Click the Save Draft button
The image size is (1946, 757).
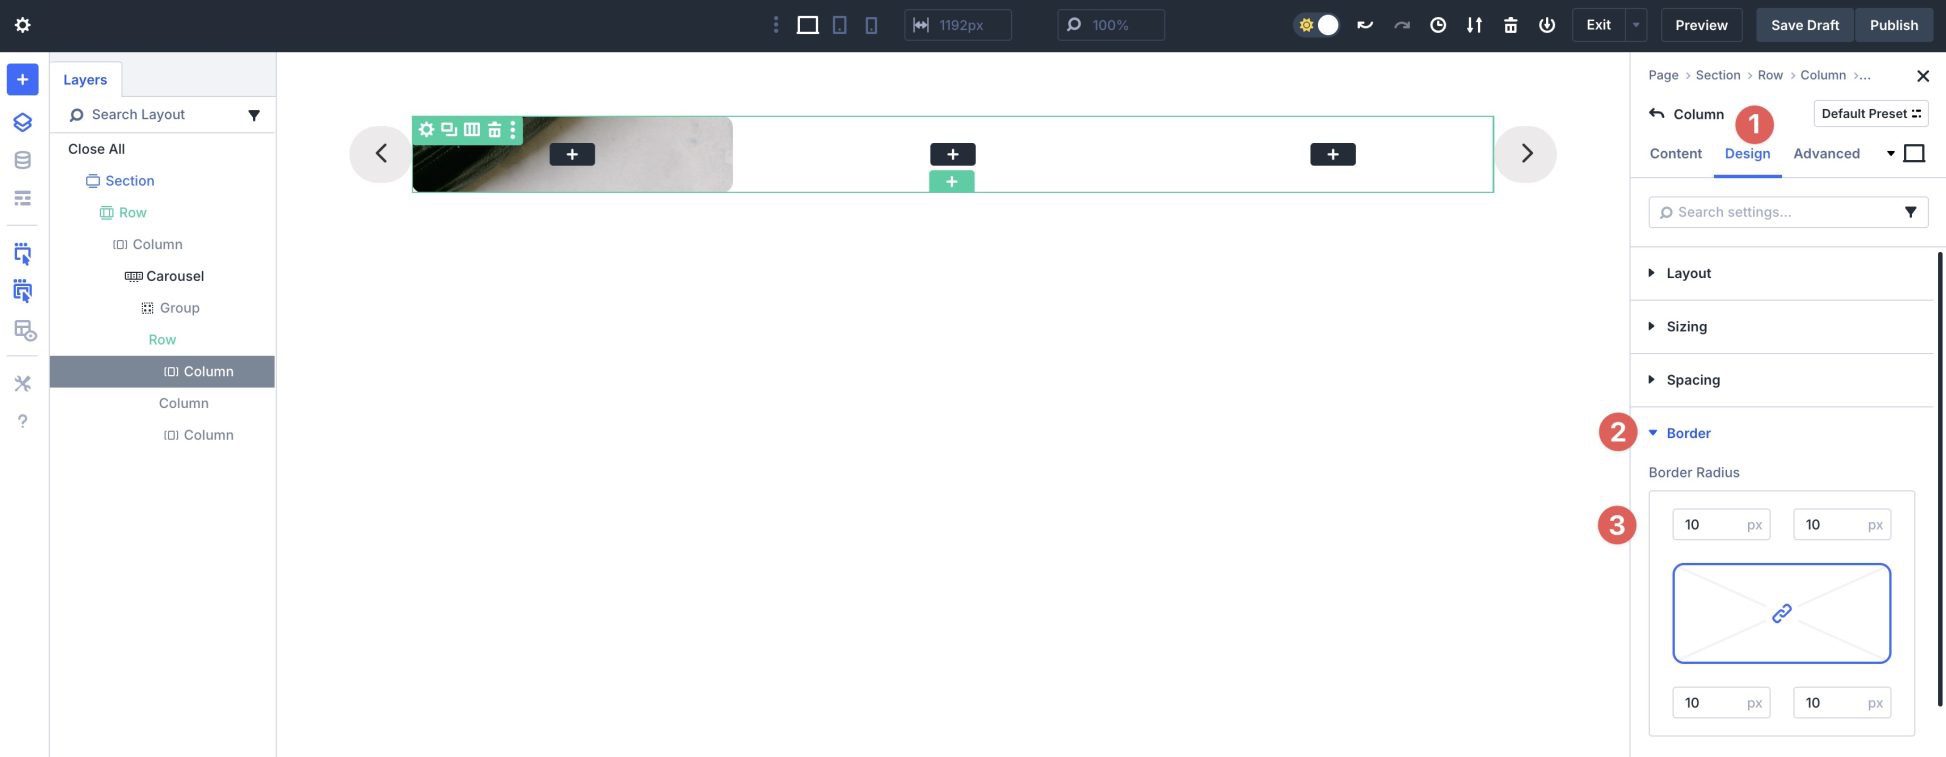pos(1805,25)
